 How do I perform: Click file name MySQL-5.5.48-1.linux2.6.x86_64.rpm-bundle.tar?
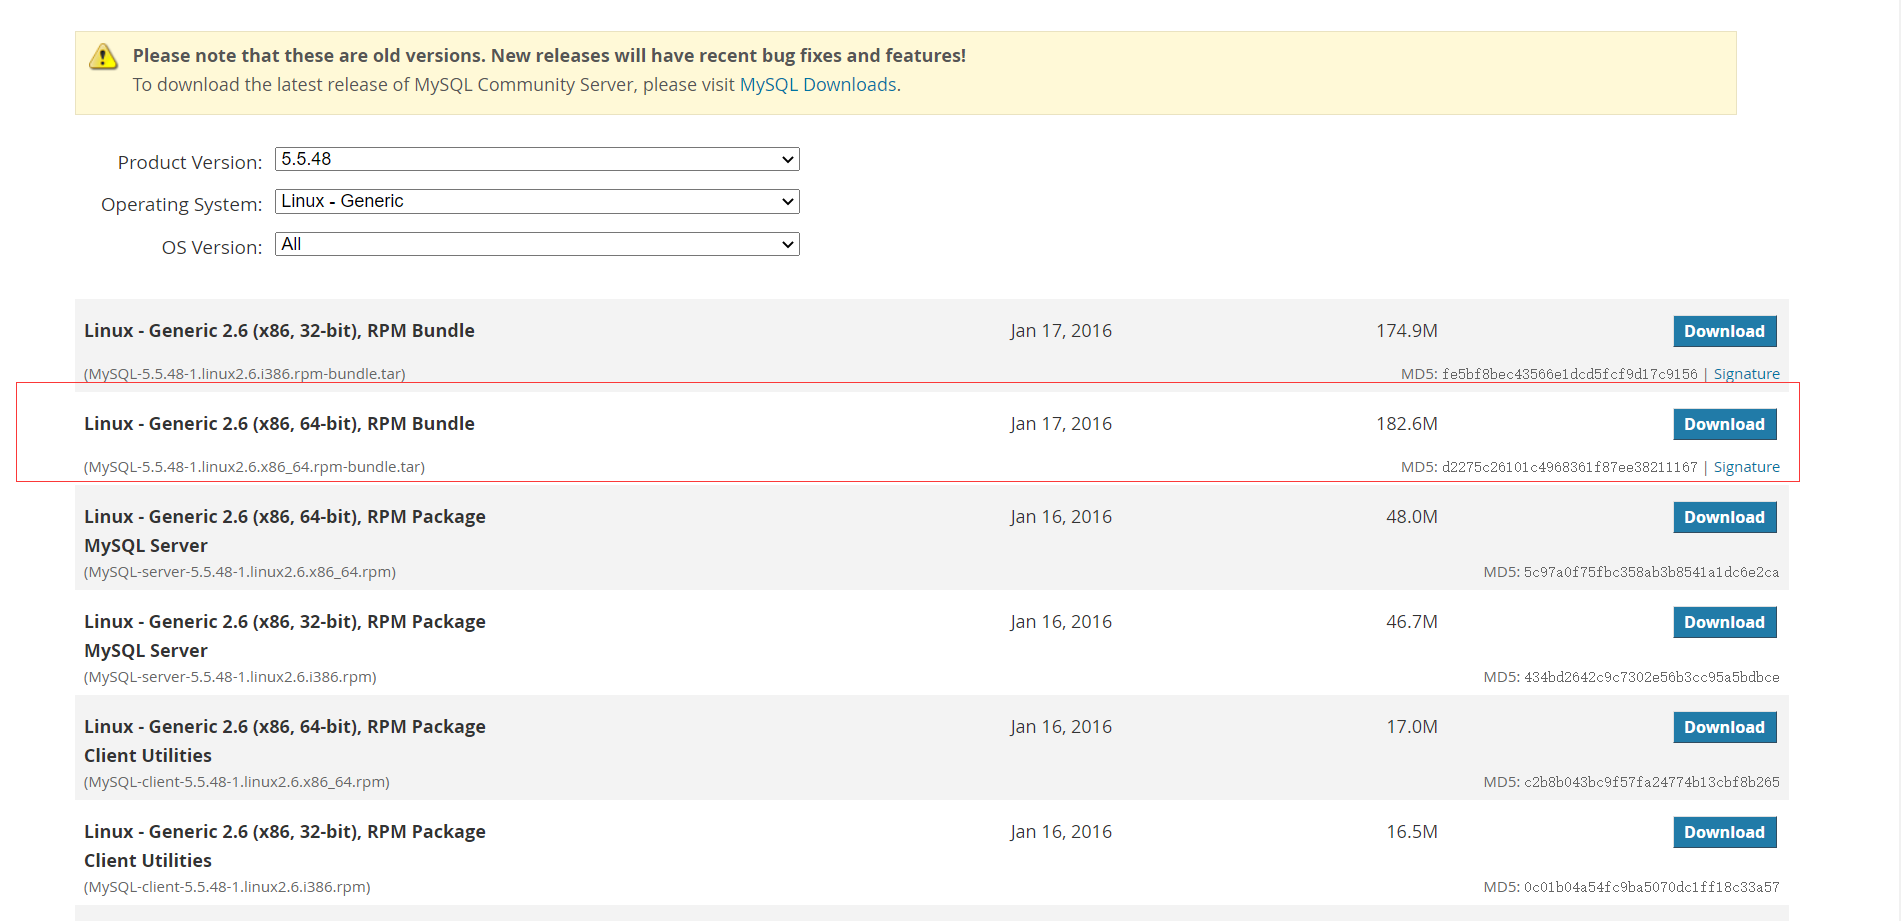[x=254, y=467]
